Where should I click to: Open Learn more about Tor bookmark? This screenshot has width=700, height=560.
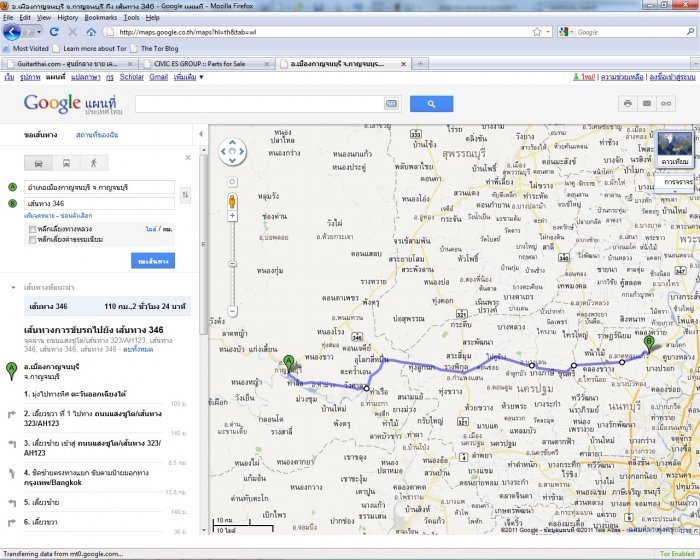coord(91,48)
